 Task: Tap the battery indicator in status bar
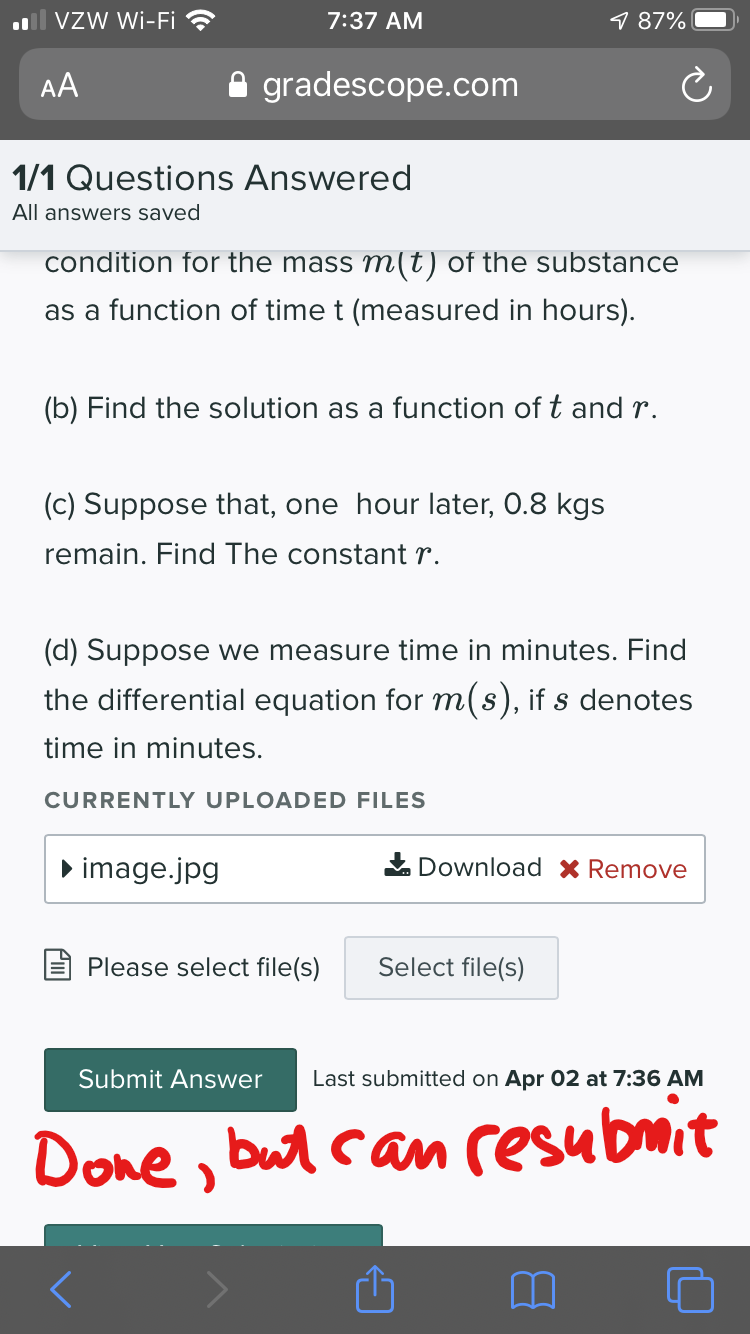point(716,20)
